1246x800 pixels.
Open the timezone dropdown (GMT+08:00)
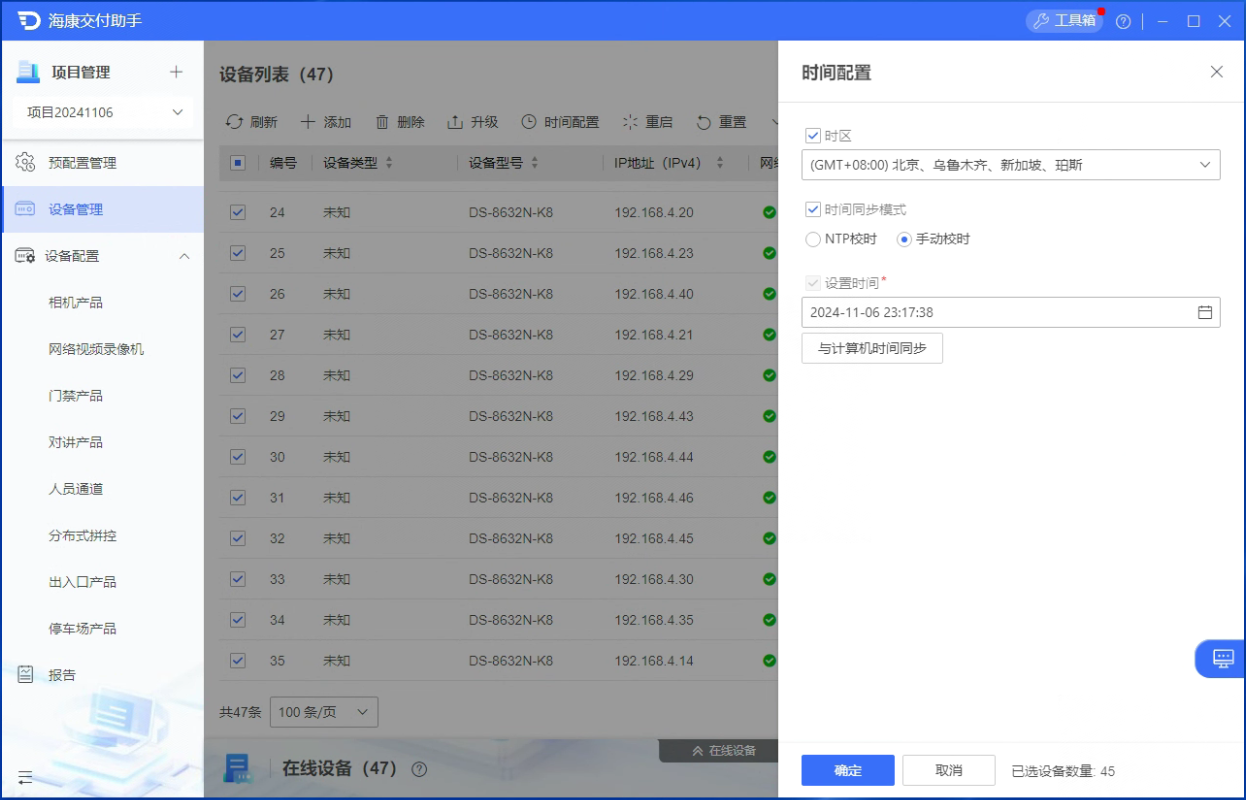coord(1010,165)
